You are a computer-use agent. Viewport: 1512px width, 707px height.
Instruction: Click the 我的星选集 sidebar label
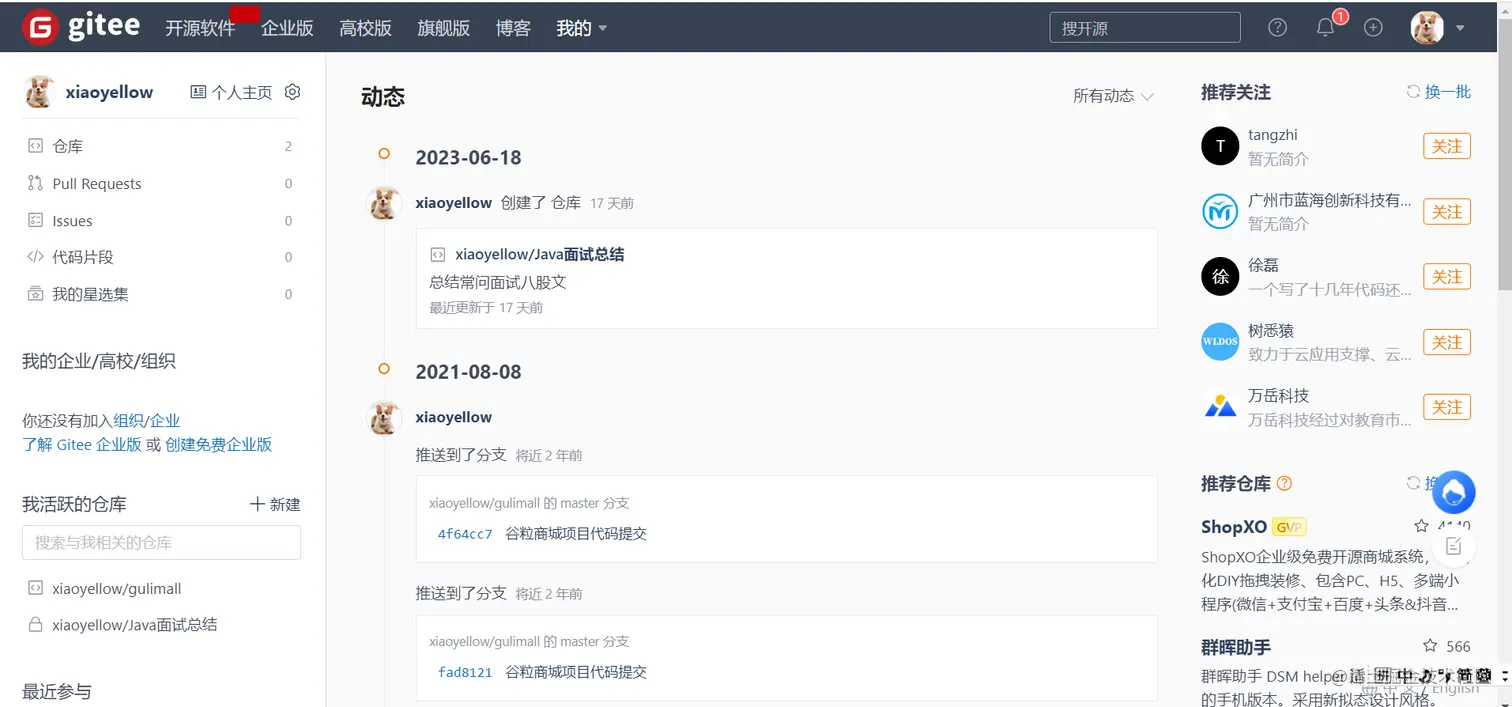(91, 294)
